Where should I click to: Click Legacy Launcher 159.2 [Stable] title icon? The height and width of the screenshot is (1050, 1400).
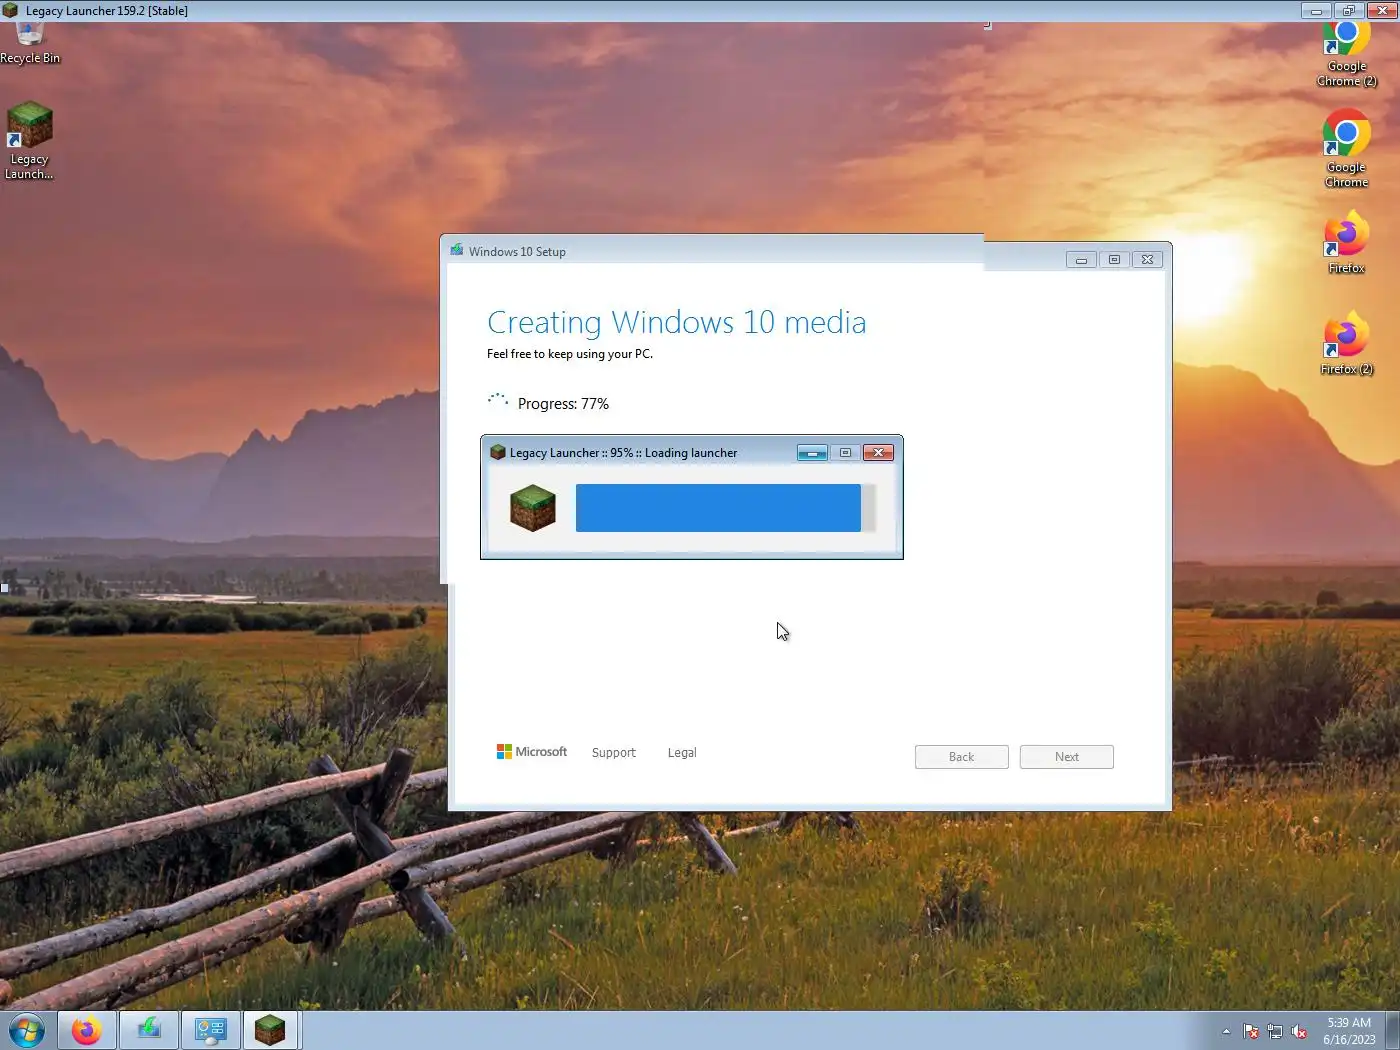pos(11,10)
